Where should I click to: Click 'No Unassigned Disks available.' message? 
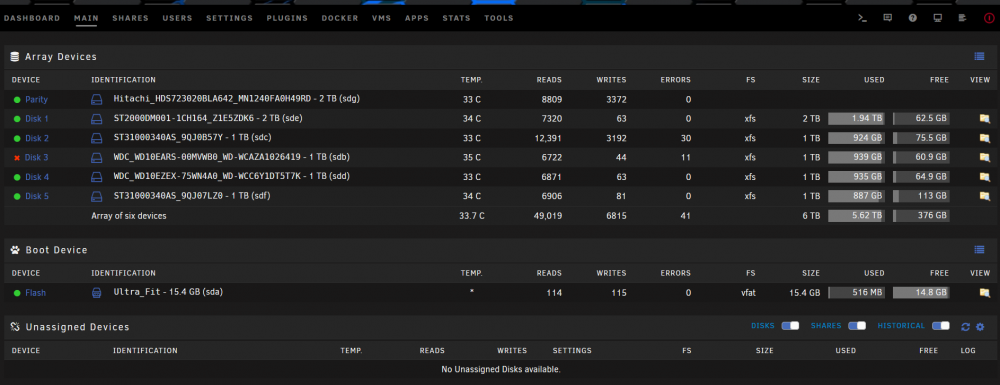tap(501, 369)
